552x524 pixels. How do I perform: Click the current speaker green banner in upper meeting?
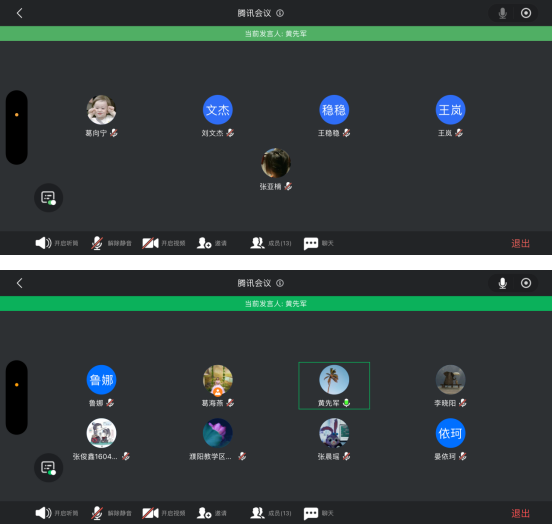276,34
